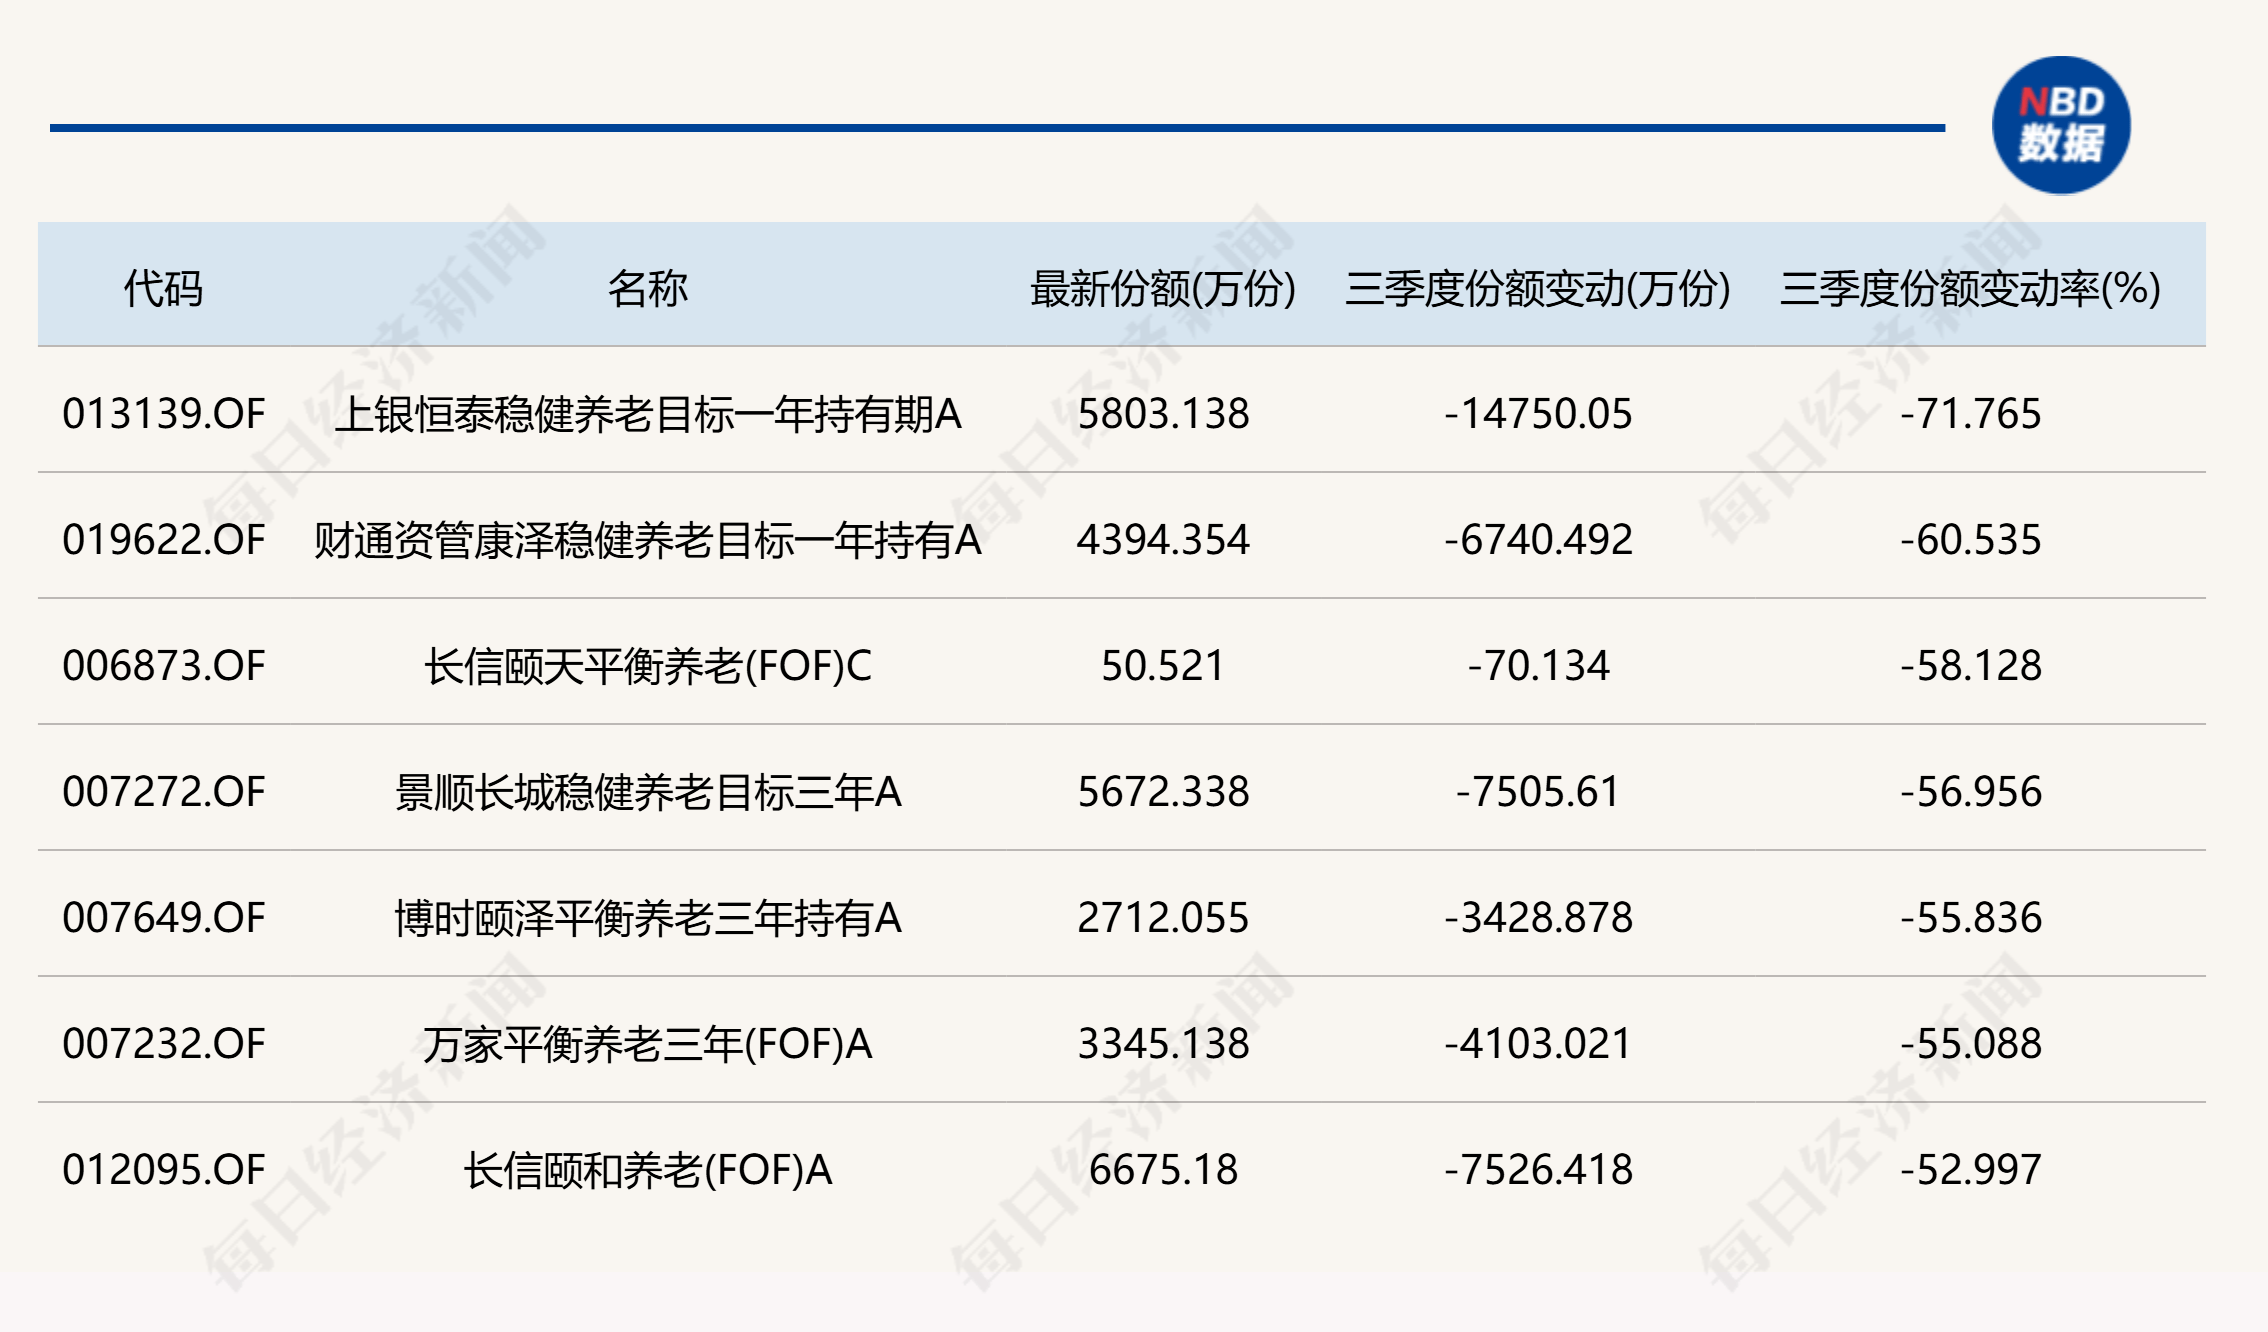Select the share value 50.521
This screenshot has width=2268, height=1332.
click(1162, 666)
